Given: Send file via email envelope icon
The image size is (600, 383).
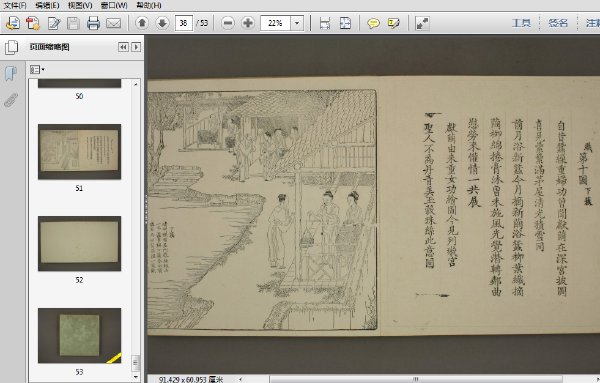Looking at the screenshot, I should pyautogui.click(x=113, y=23).
